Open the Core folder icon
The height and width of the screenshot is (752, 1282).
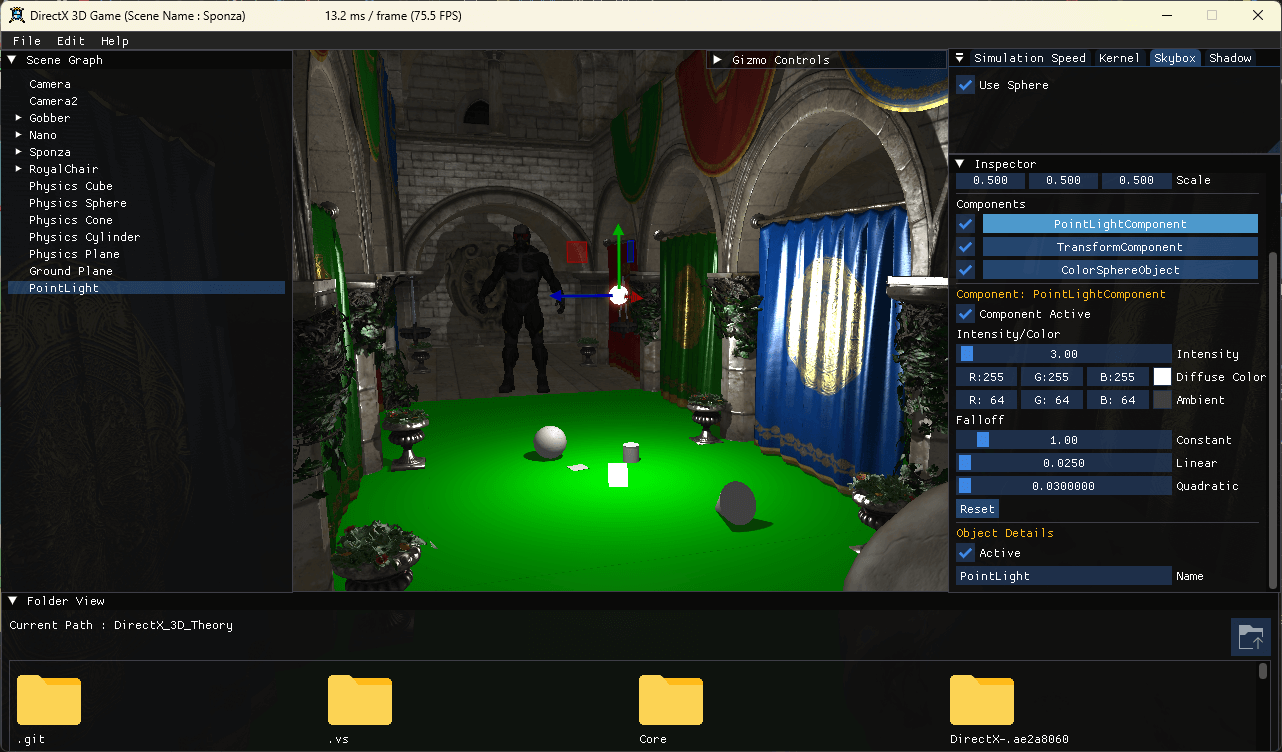click(x=671, y=700)
